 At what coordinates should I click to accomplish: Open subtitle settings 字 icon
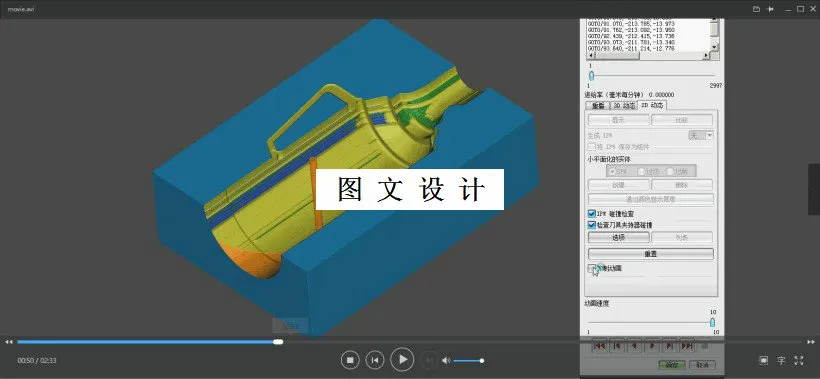[x=781, y=360]
